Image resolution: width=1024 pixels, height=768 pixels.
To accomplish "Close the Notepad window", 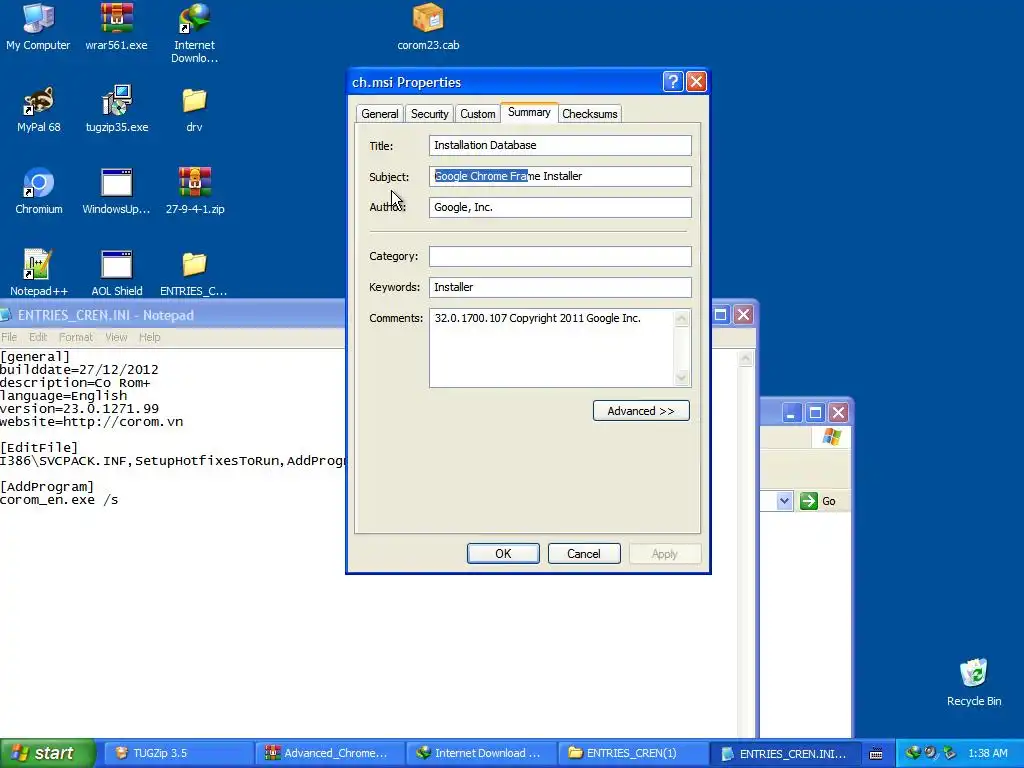I will coord(743,315).
